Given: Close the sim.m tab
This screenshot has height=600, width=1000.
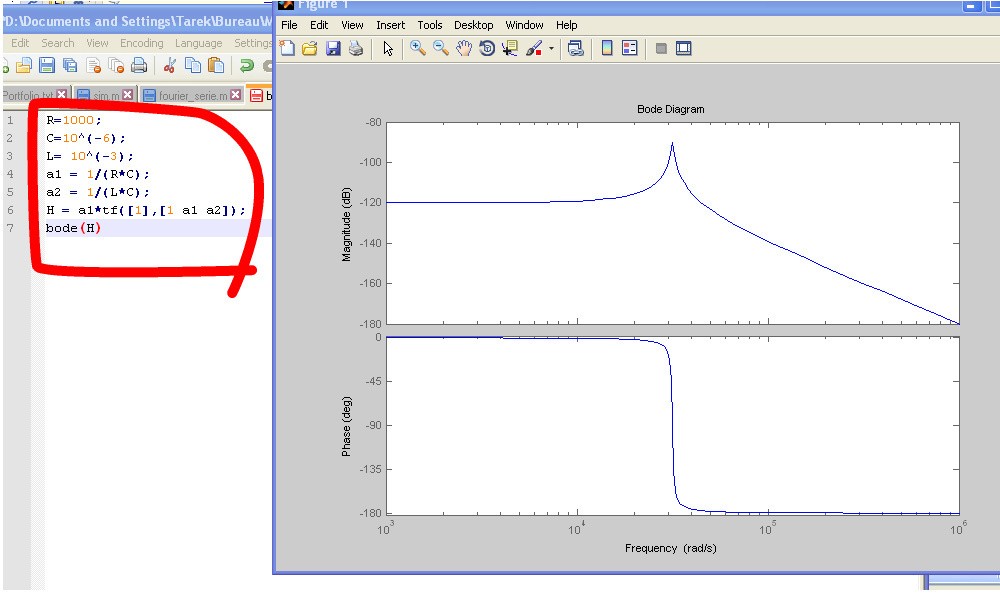Looking at the screenshot, I should [128, 95].
